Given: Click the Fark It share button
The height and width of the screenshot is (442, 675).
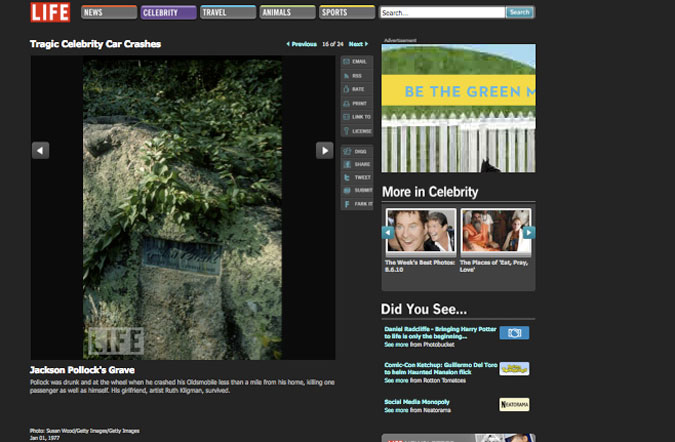Looking at the screenshot, I should pyautogui.click(x=357, y=203).
